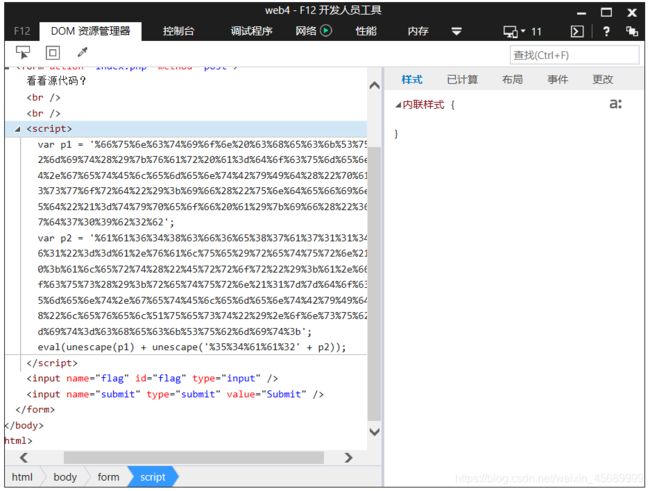Minimize the developer tools window
This screenshot has width=650, height=491.
[582, 13]
